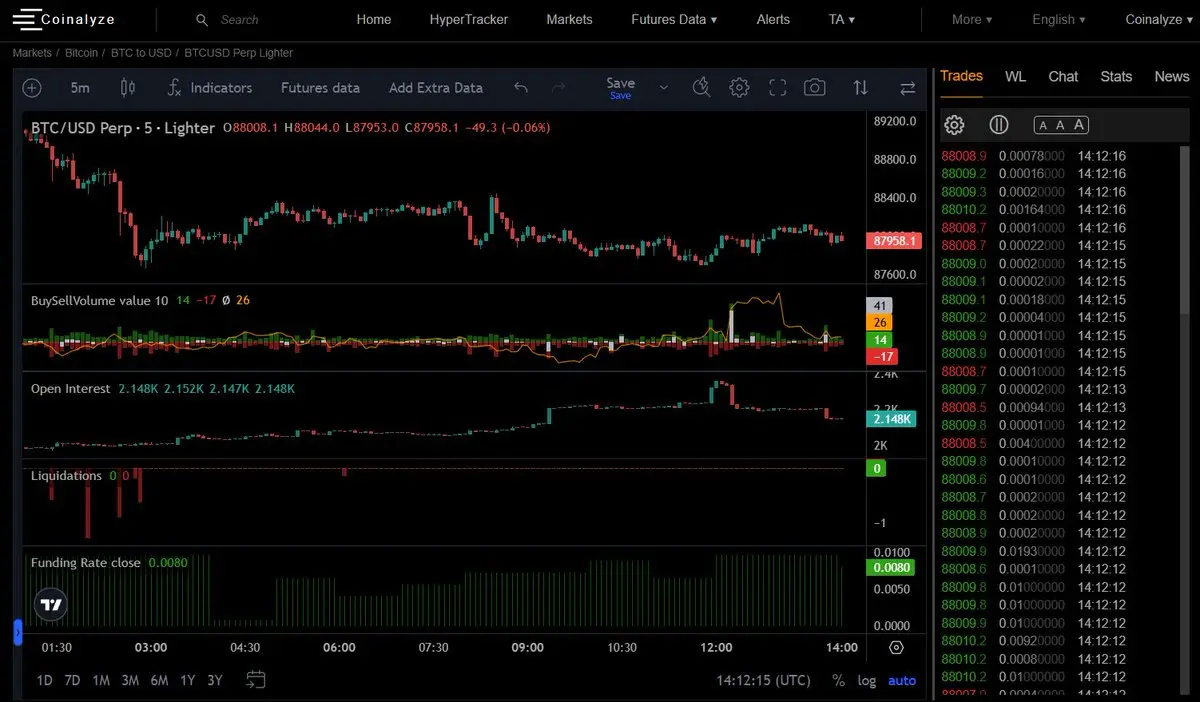The image size is (1200, 702).
Task: Open Markets menu item
Action: 569,19
